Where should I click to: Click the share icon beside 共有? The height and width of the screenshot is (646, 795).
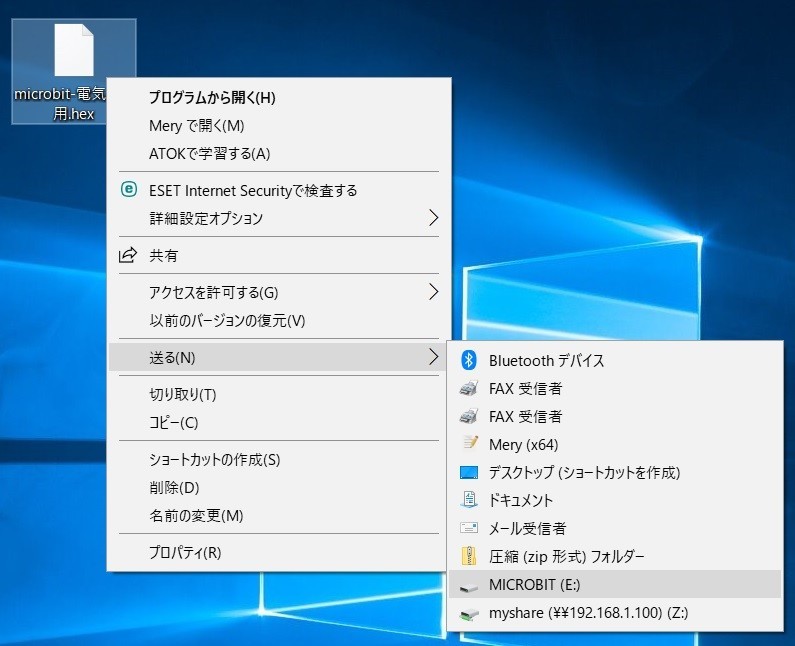(x=128, y=255)
